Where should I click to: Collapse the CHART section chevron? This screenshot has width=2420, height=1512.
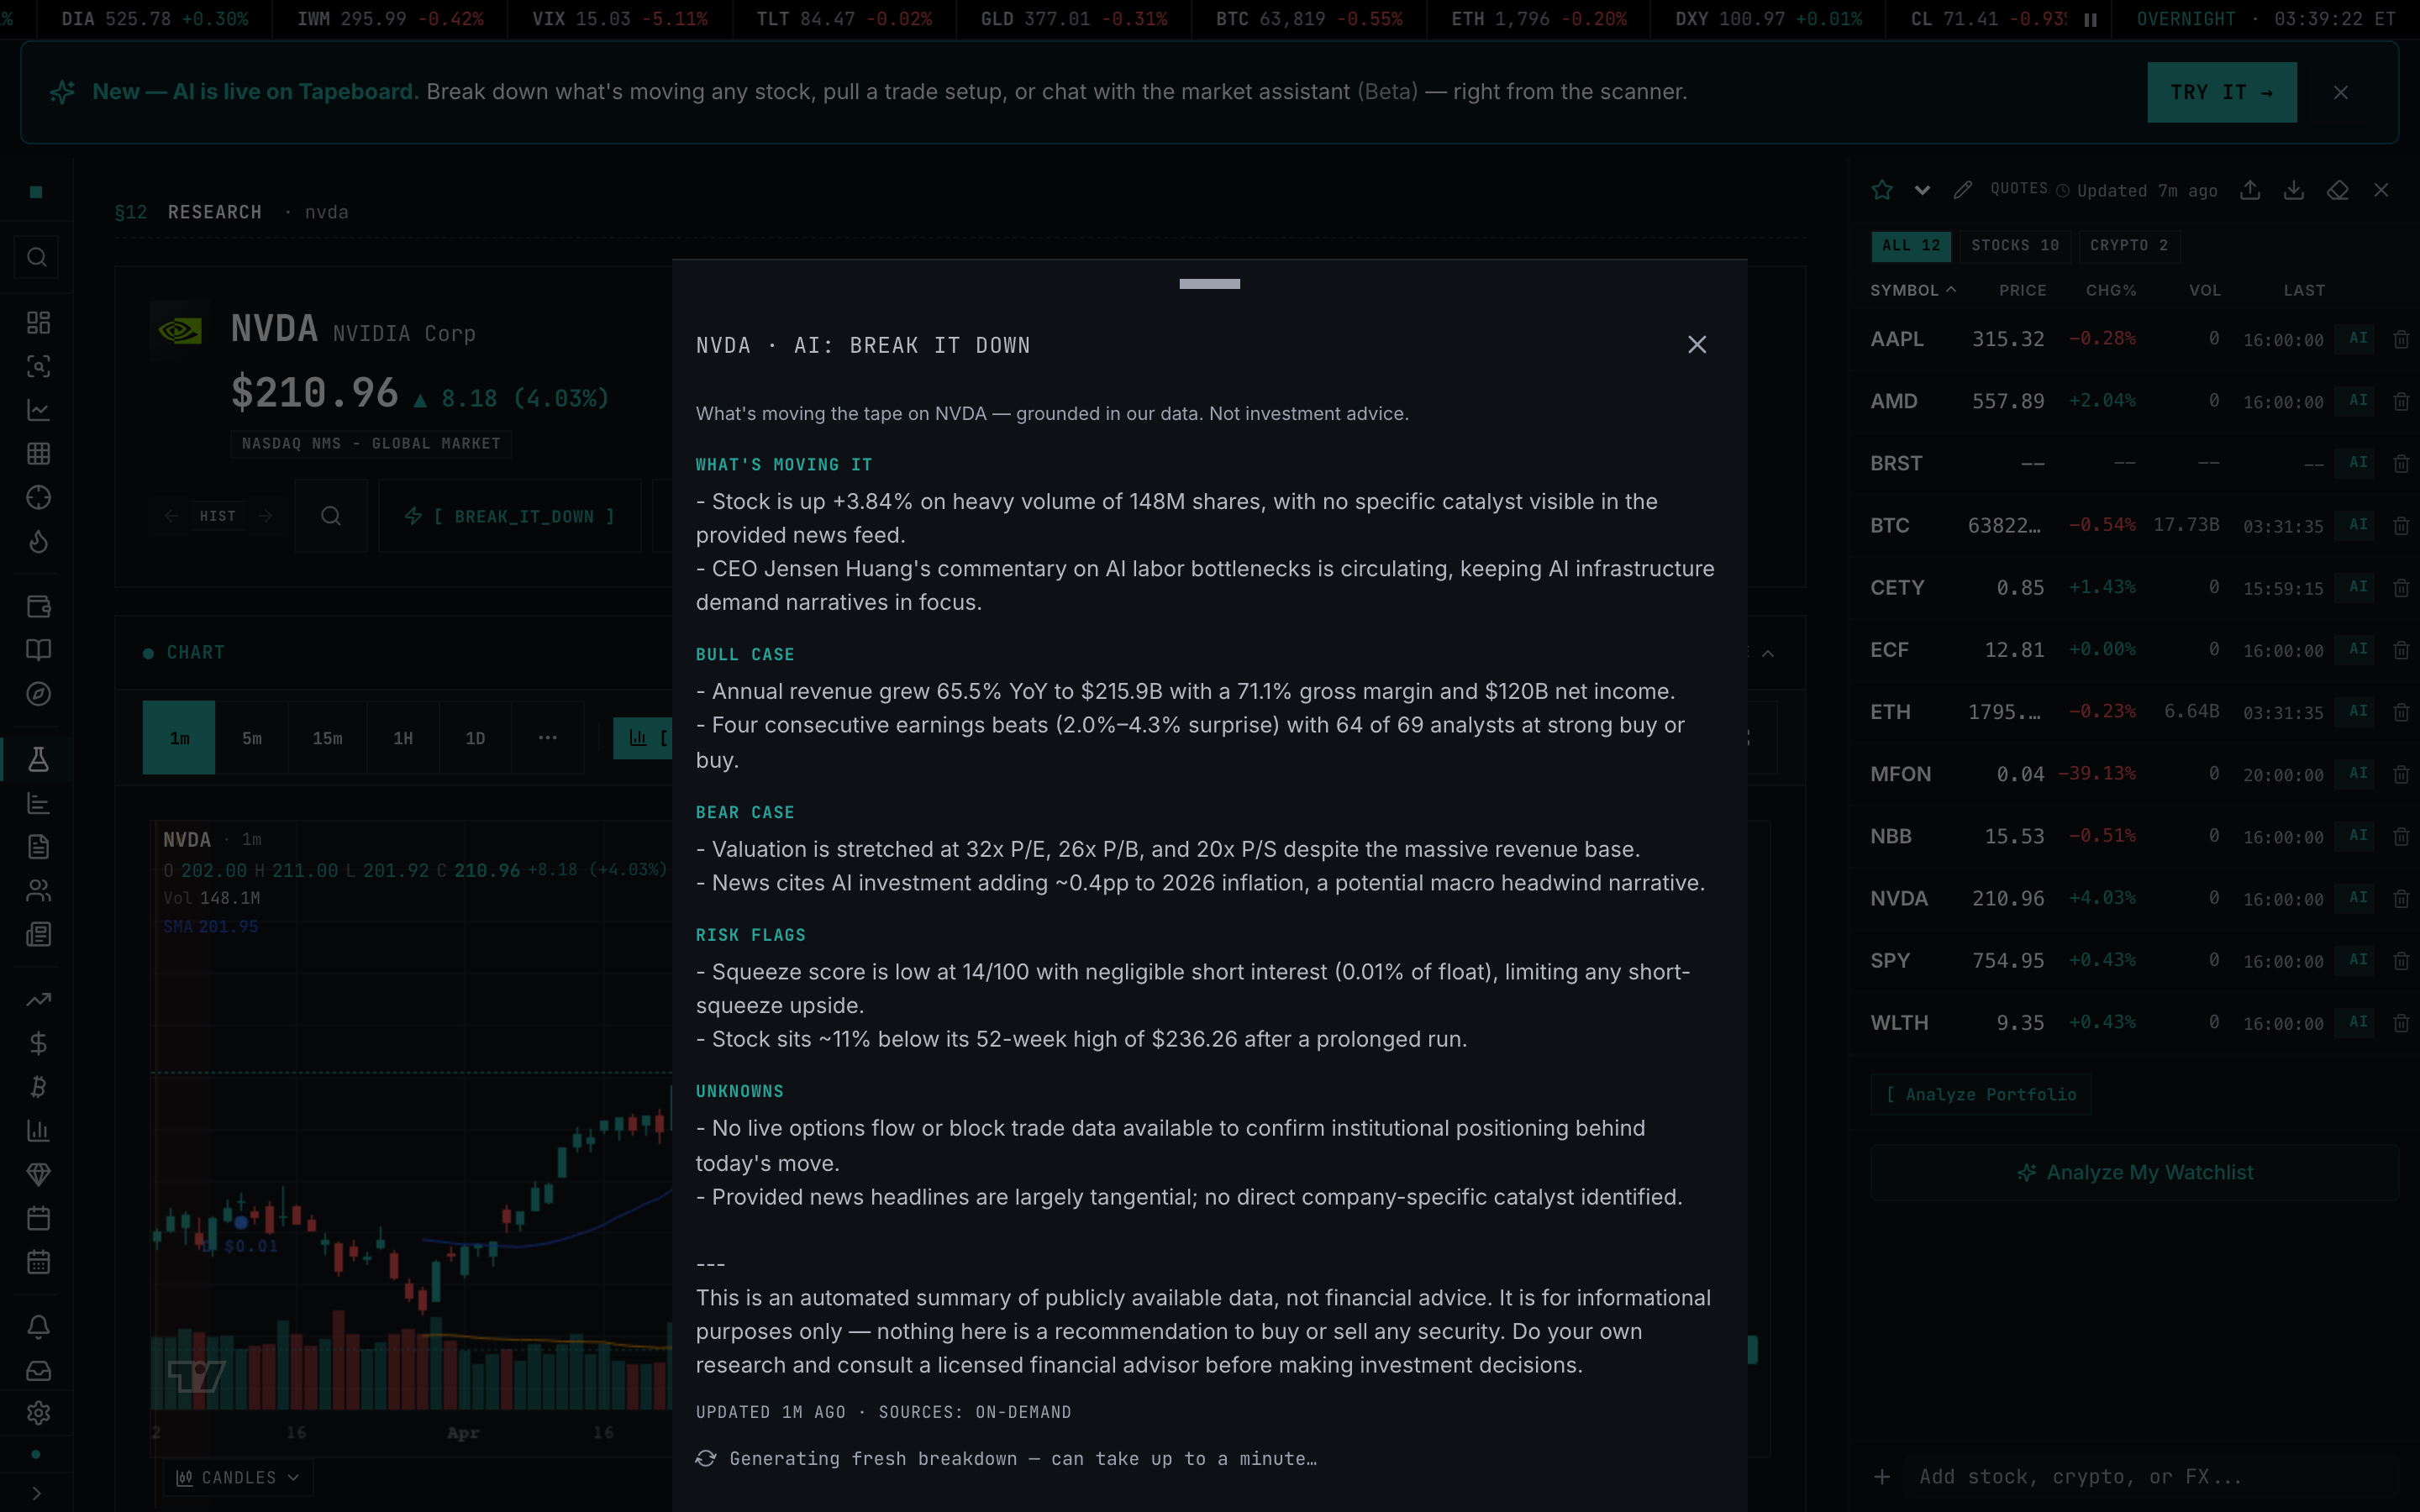coord(1768,653)
